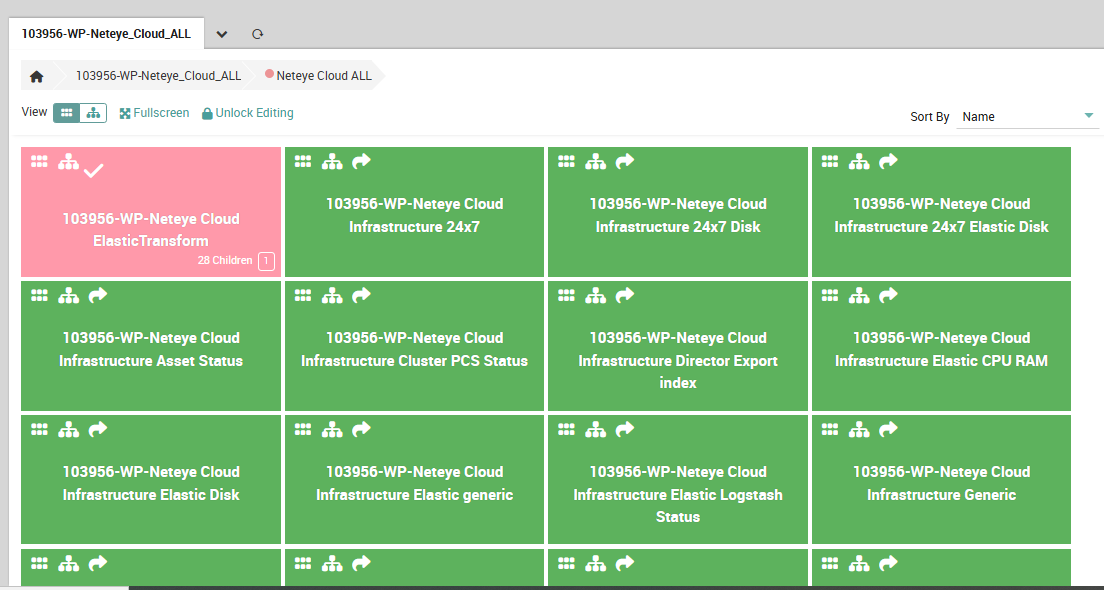Unlock Editing for this dashboard

coord(248,113)
